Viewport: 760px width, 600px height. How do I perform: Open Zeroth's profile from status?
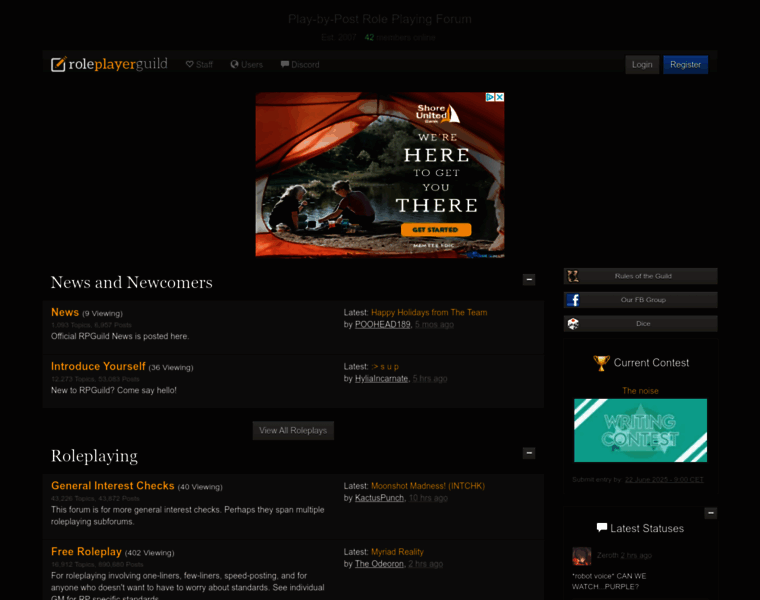point(608,555)
